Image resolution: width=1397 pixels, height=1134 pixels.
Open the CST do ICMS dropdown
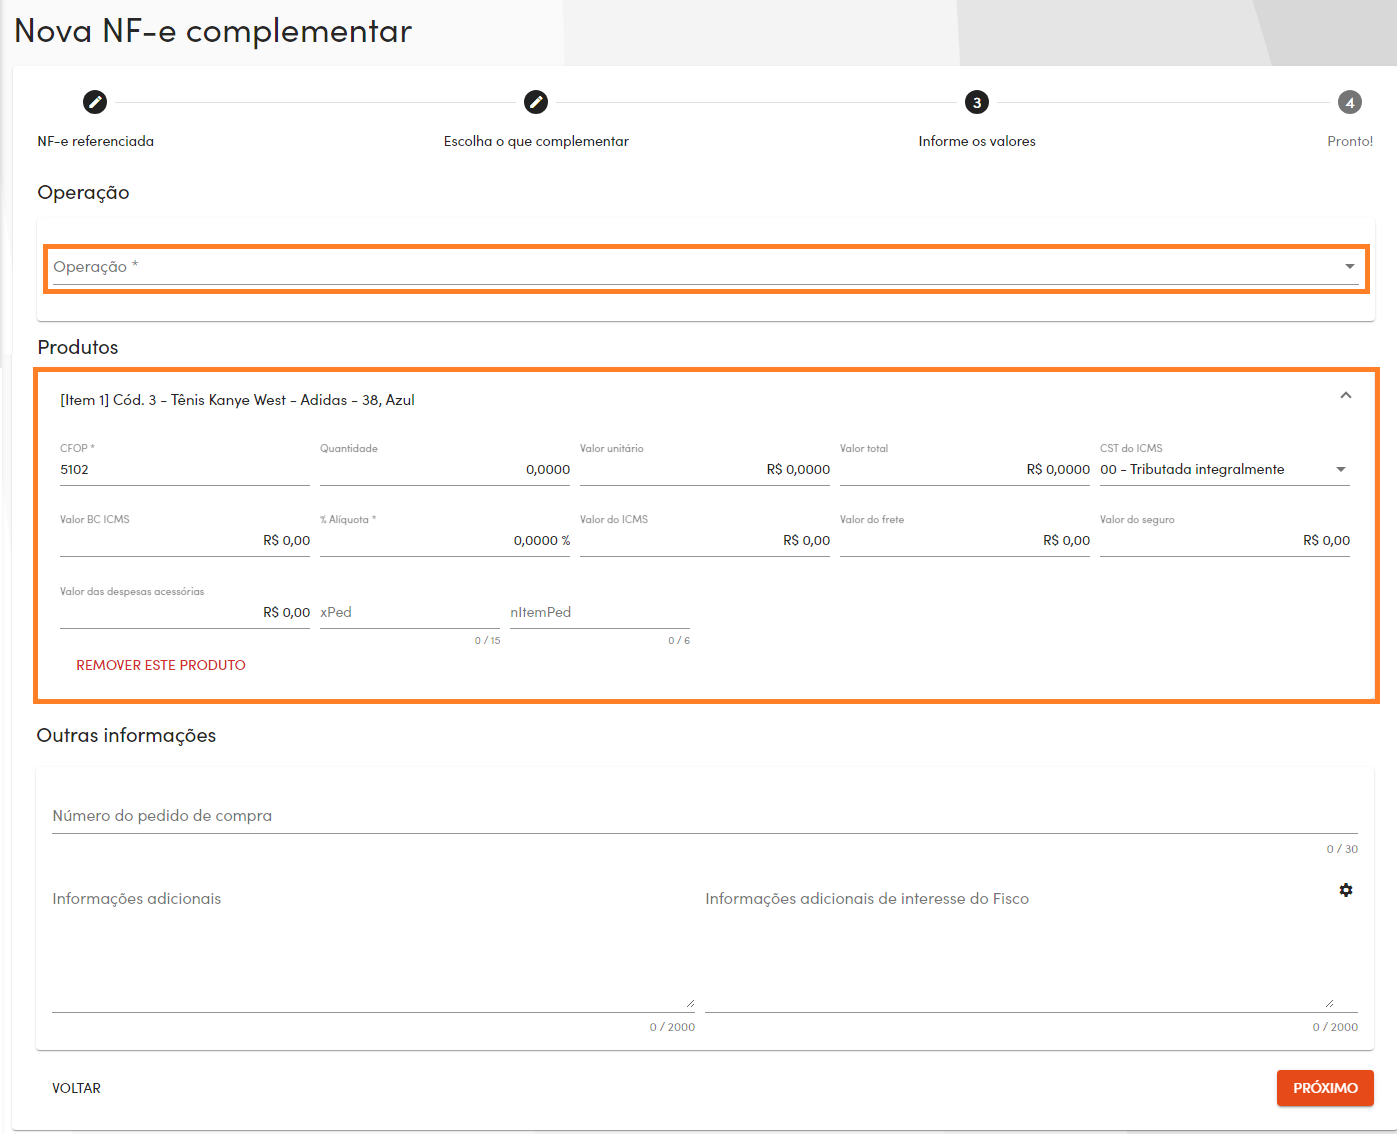(1225, 470)
